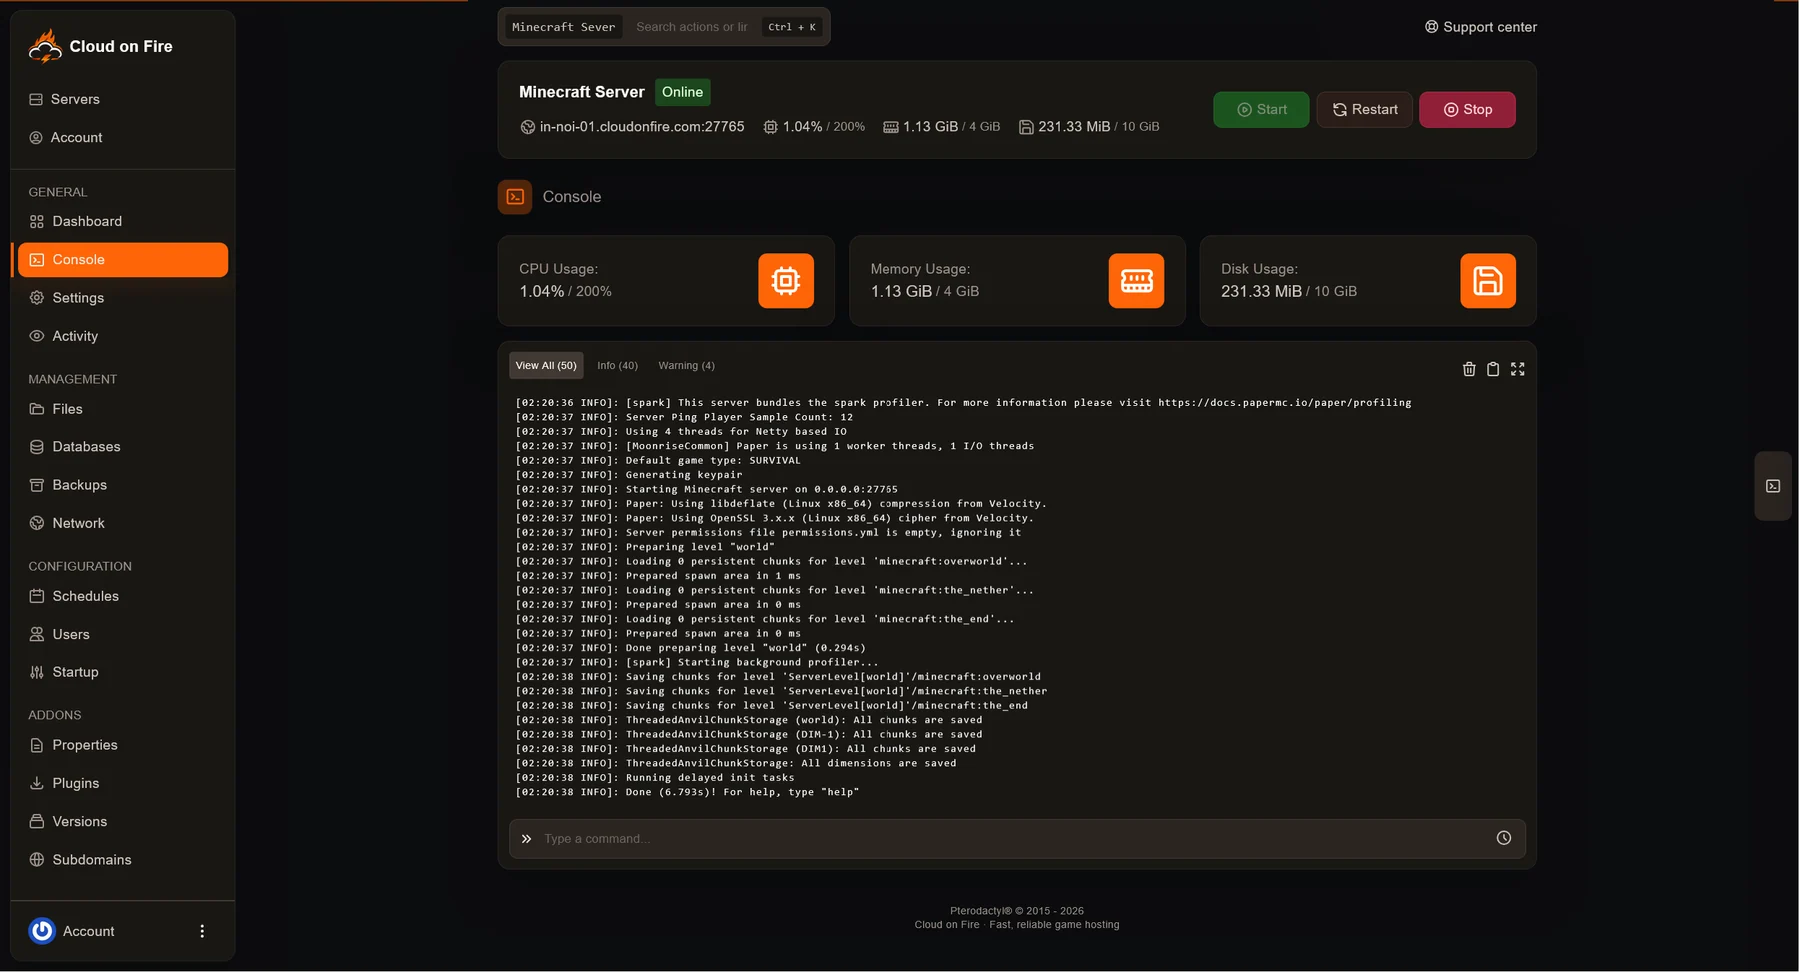Switch to the Info (40) tab
1800x972 pixels.
(x=617, y=366)
